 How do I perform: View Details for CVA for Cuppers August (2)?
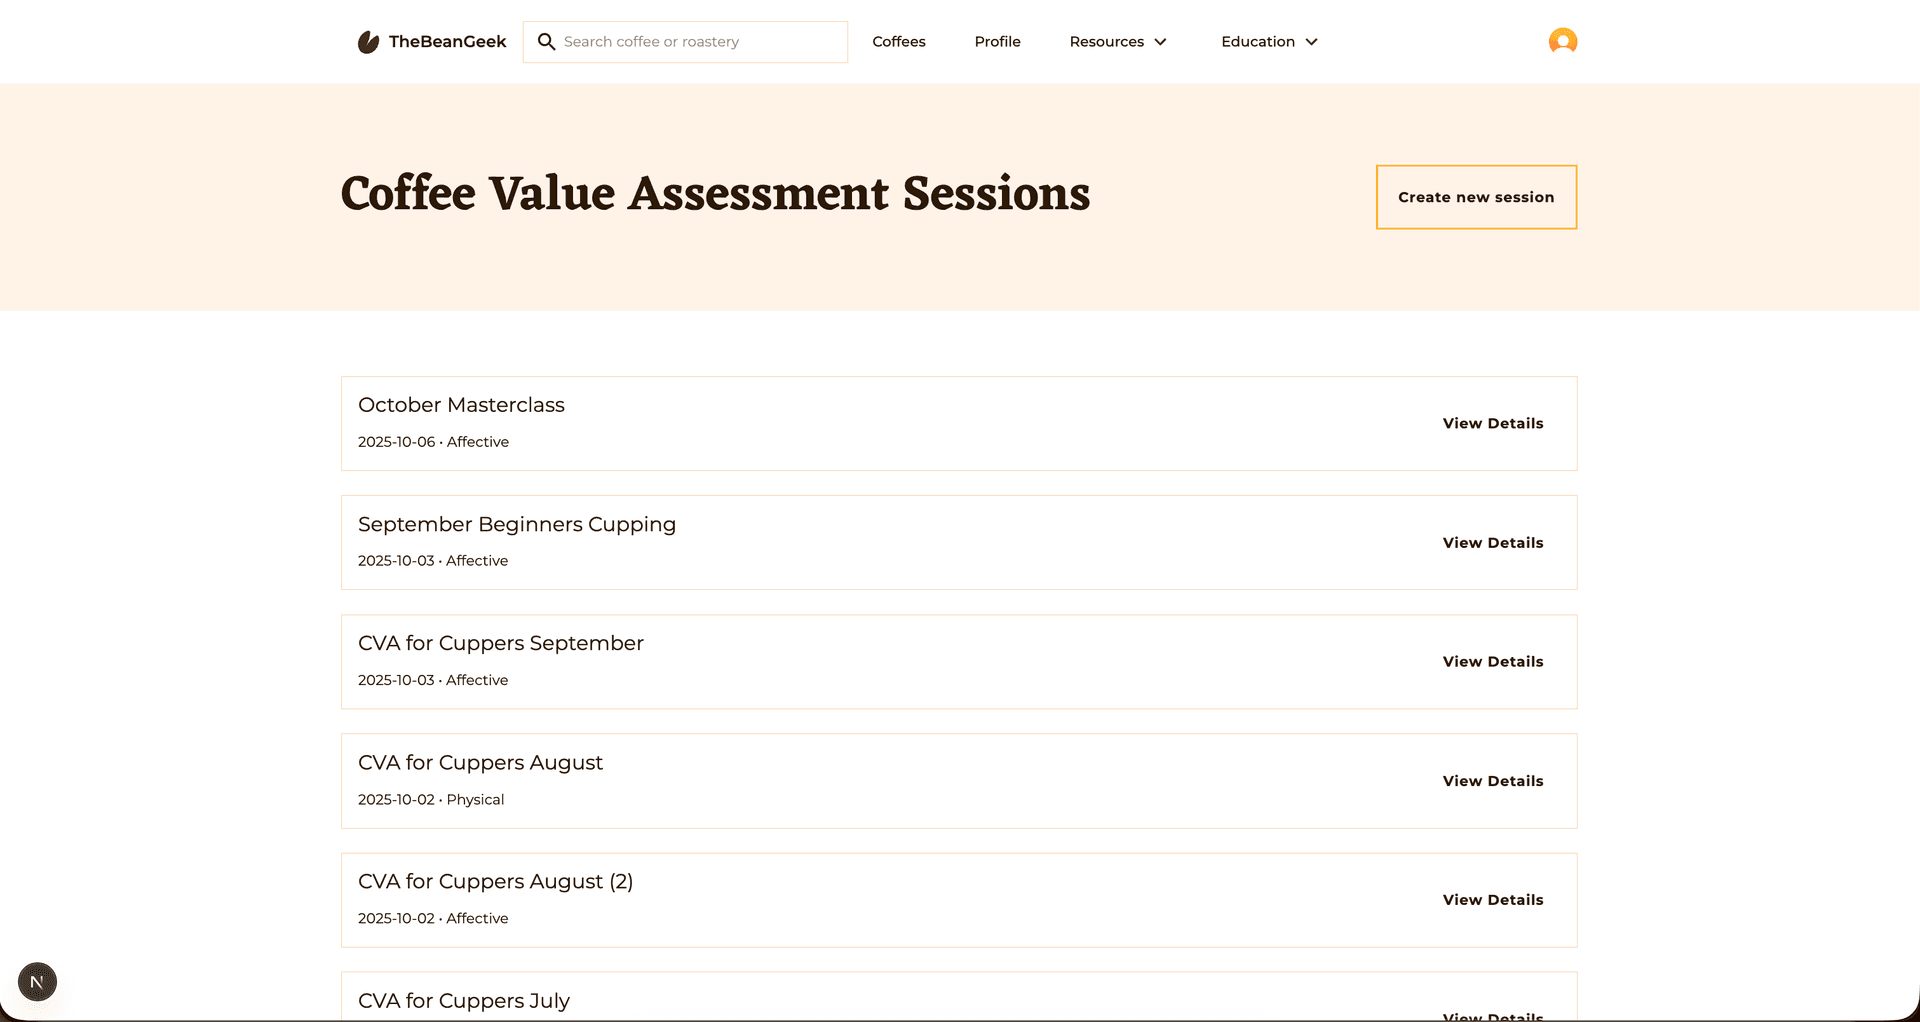click(x=1492, y=899)
